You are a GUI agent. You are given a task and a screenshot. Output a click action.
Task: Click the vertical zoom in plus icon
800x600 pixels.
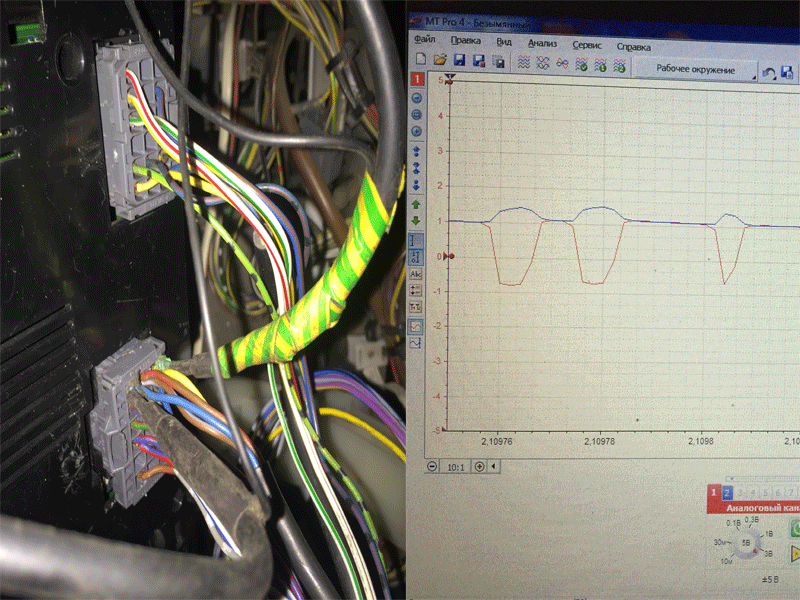point(416,131)
